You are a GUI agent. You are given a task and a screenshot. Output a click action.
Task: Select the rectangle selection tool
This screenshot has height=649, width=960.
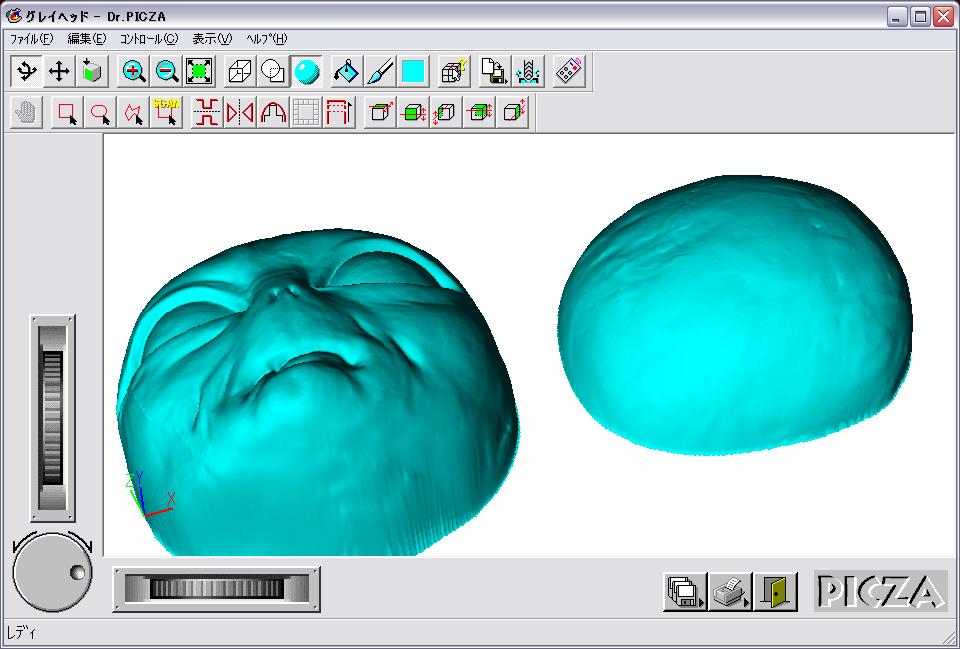(67, 113)
